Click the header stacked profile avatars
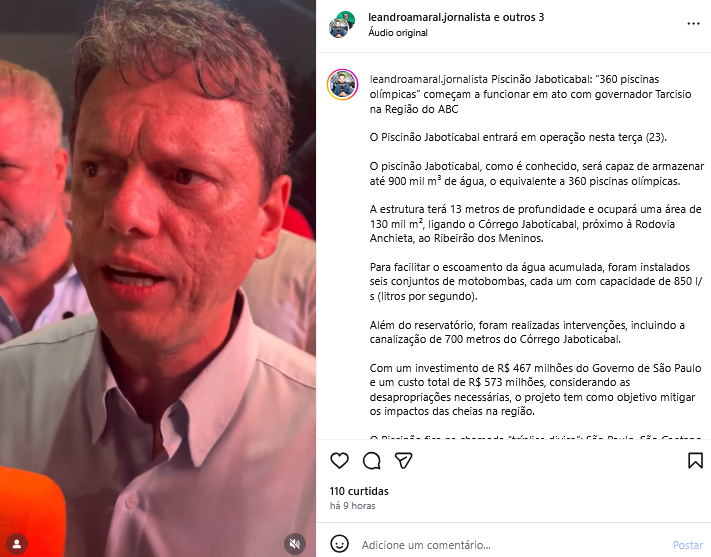This screenshot has width=711, height=557. [x=342, y=24]
